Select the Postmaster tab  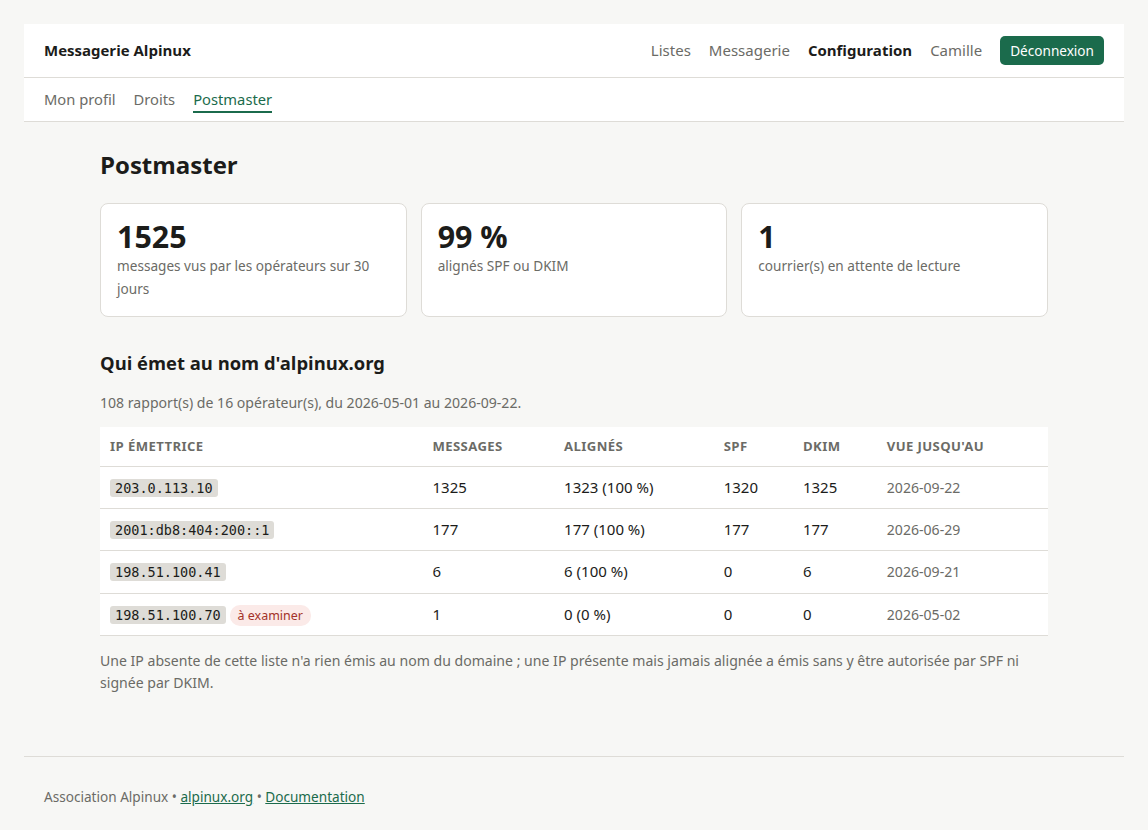point(232,100)
